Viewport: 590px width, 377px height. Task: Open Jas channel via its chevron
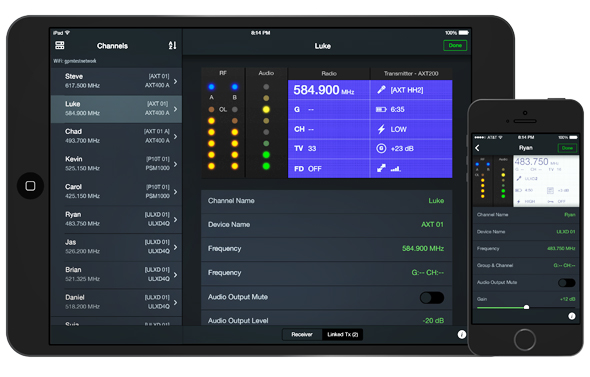(x=175, y=247)
